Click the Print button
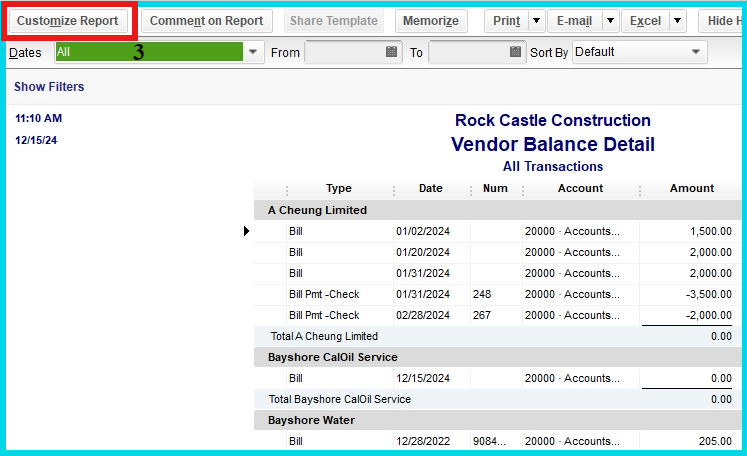Viewport: 747px width, 456px height. pos(506,21)
